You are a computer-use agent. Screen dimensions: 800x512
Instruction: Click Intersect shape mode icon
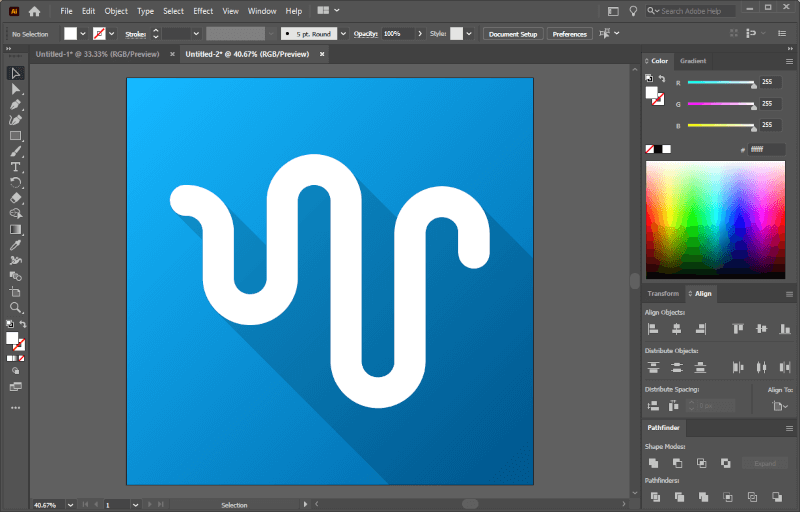[x=702, y=463]
